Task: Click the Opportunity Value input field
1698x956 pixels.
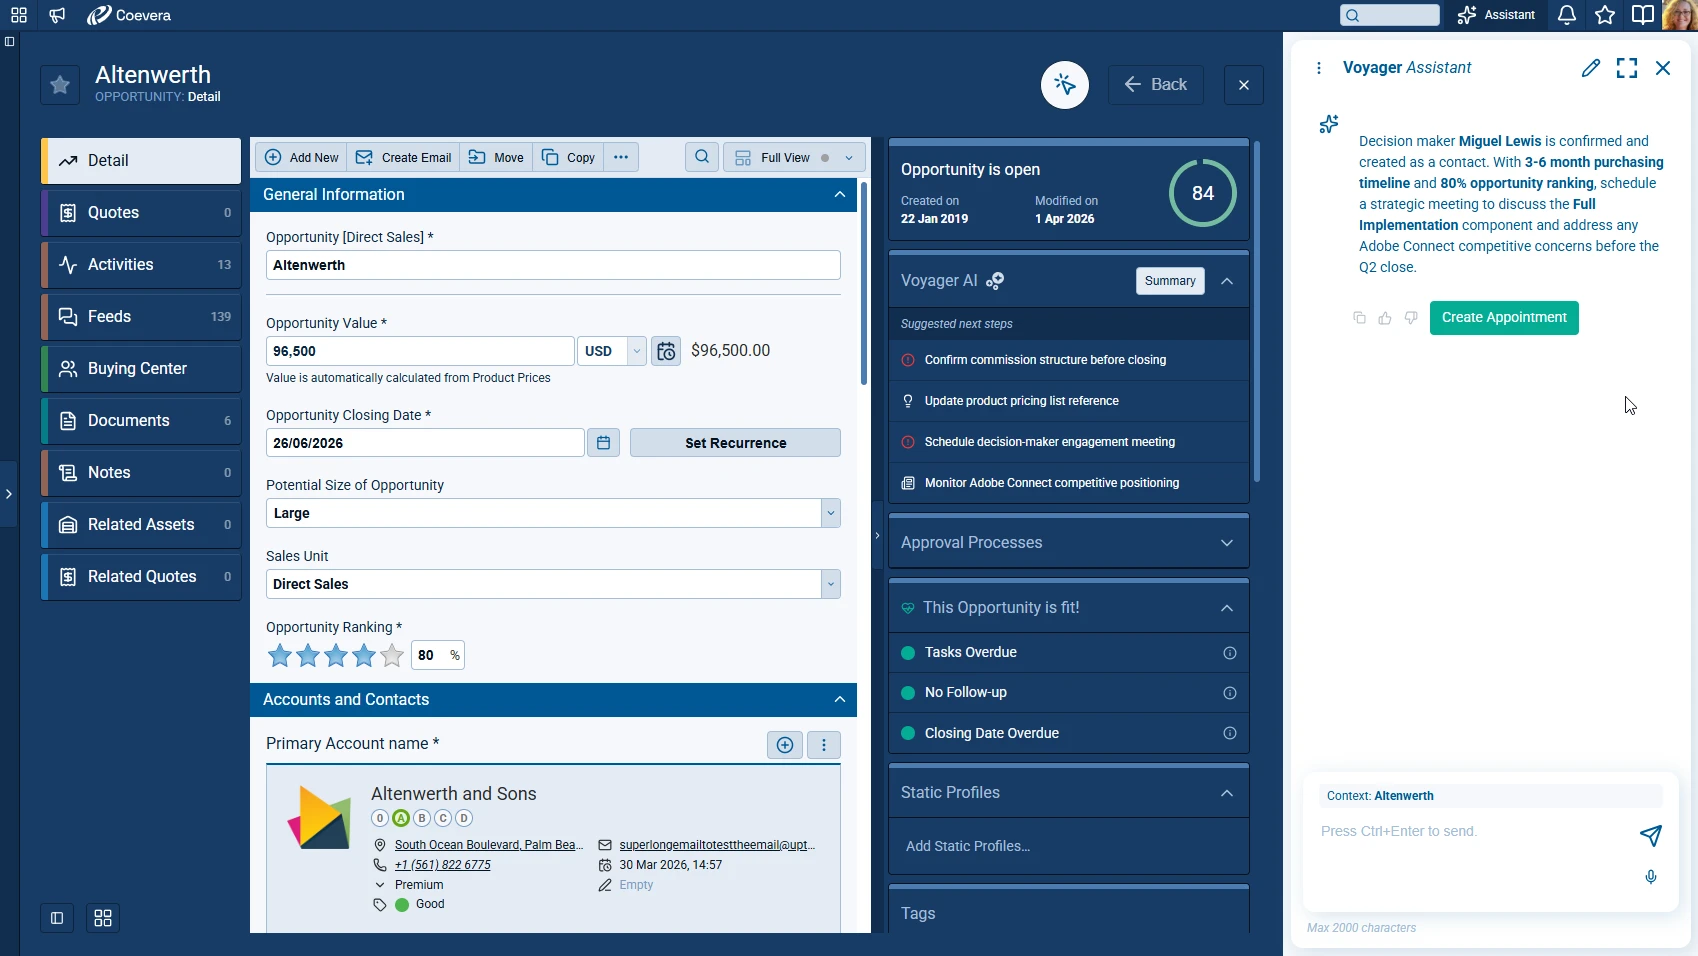Action: point(420,351)
